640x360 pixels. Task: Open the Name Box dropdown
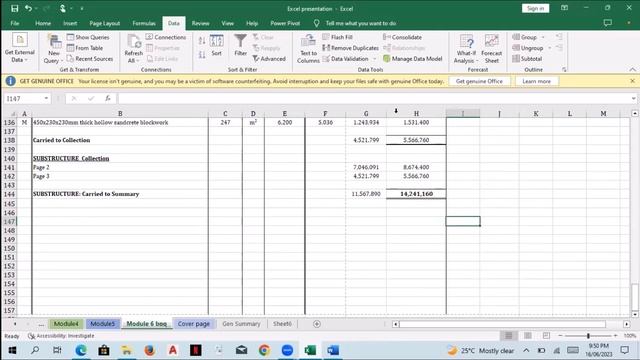tap(46, 98)
